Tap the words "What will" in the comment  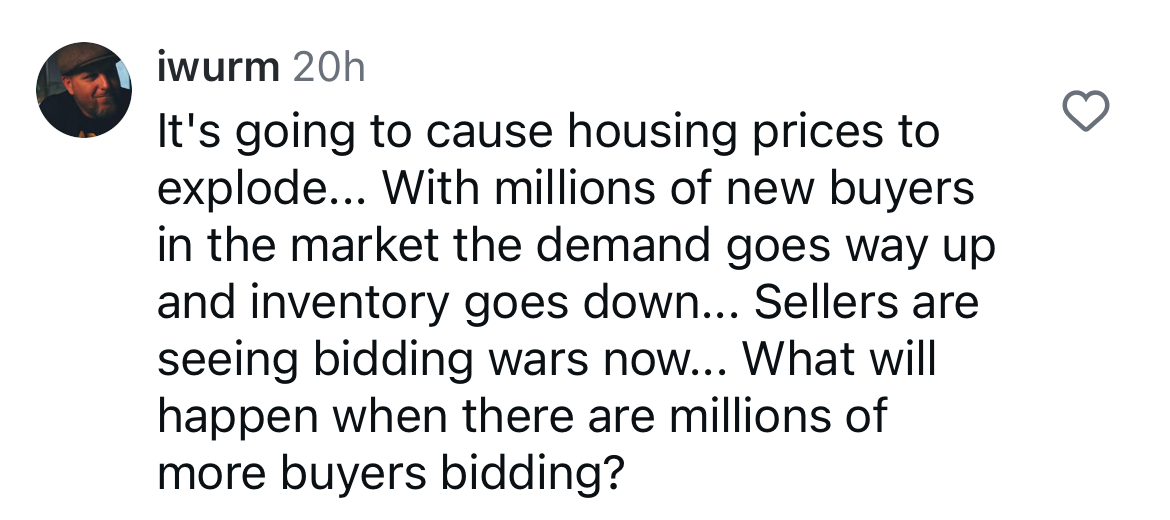point(839,359)
